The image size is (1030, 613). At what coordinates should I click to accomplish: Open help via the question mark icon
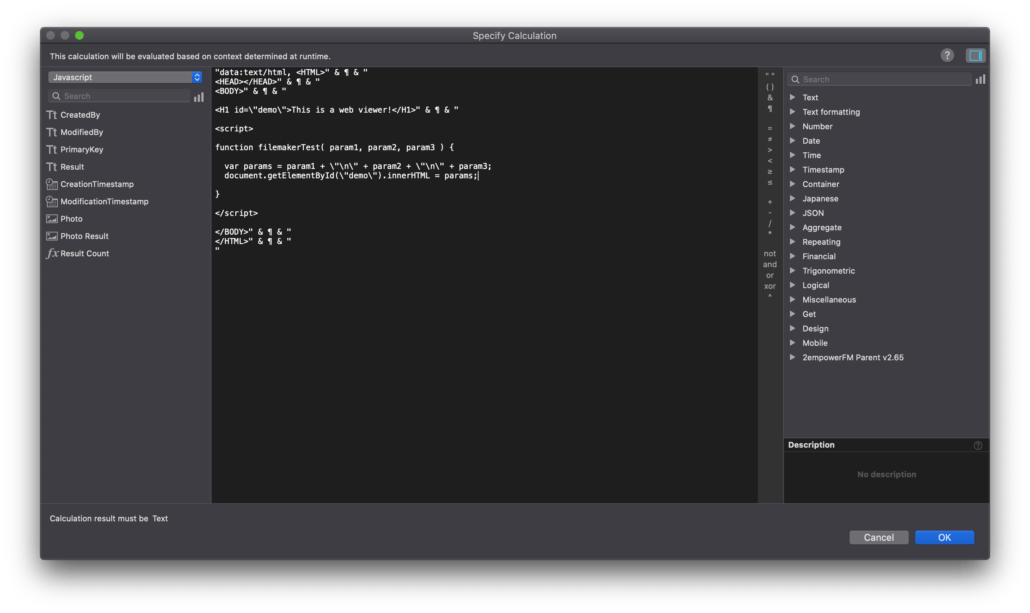tap(946, 55)
